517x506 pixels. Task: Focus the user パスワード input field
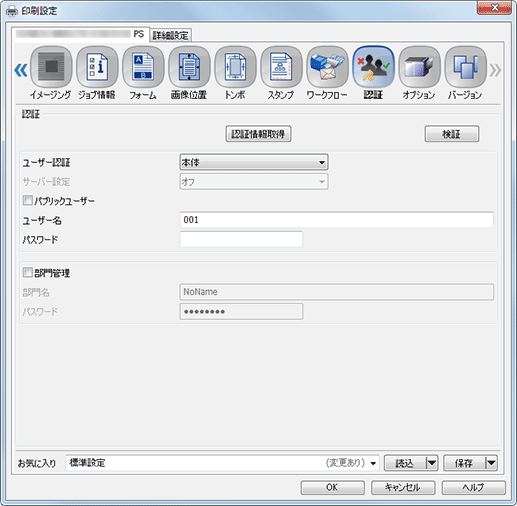pyautogui.click(x=241, y=239)
